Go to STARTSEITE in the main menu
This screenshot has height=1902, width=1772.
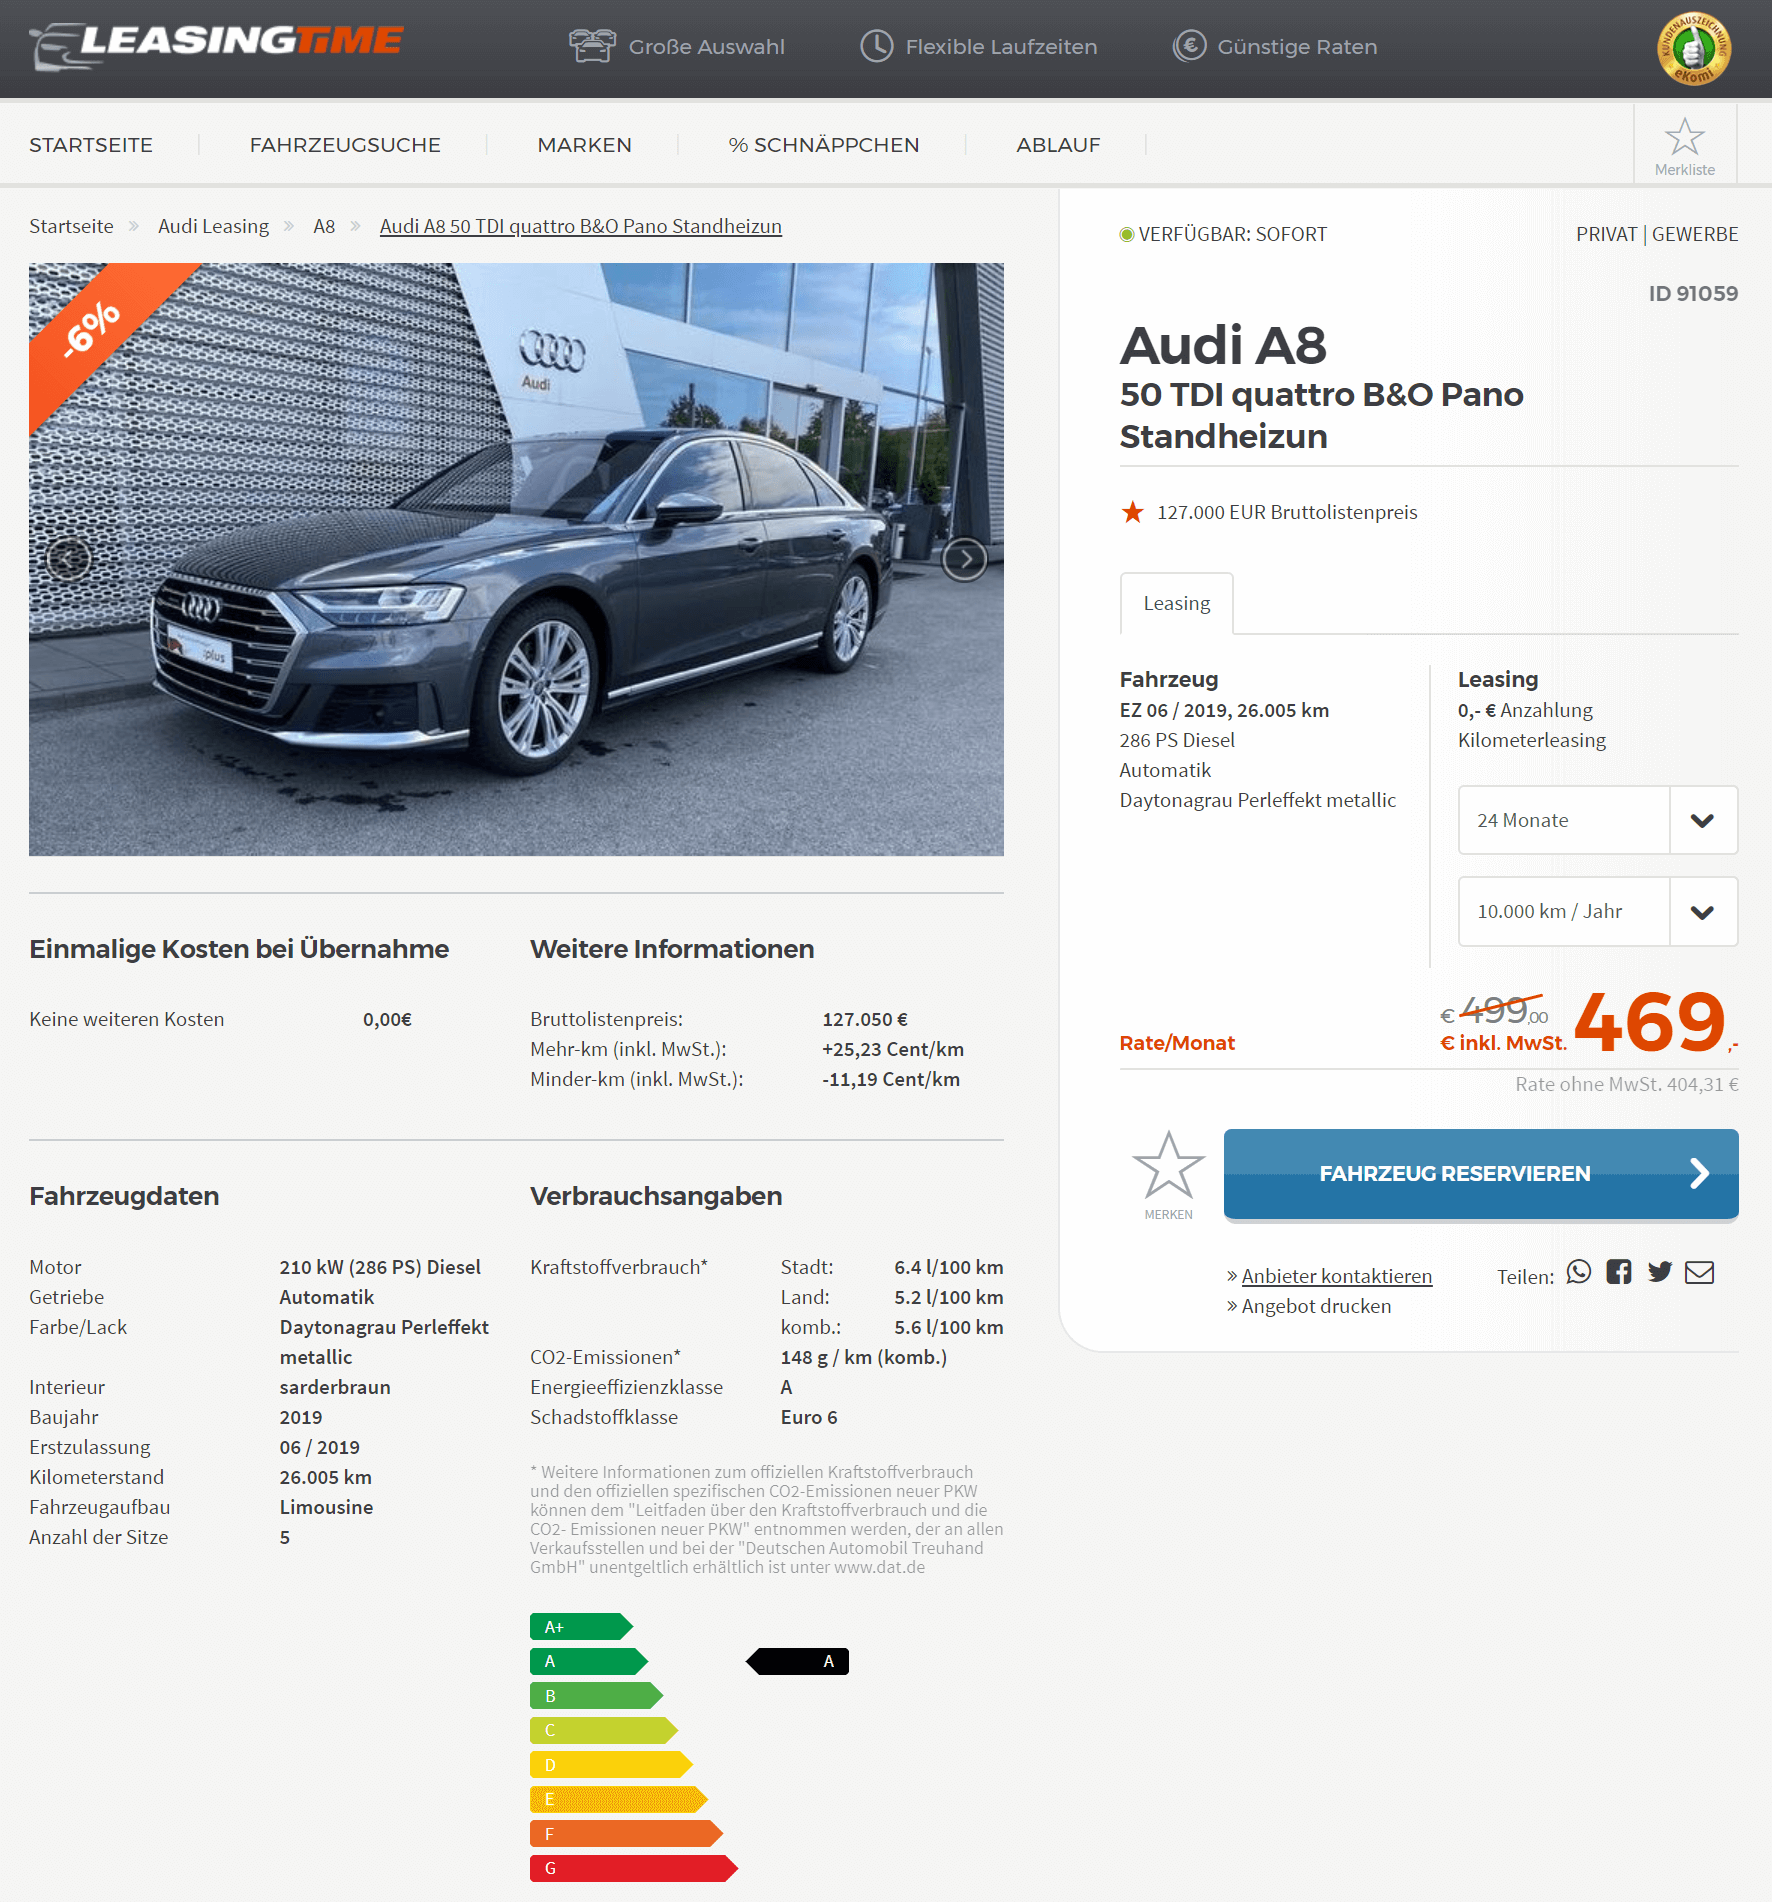click(91, 145)
